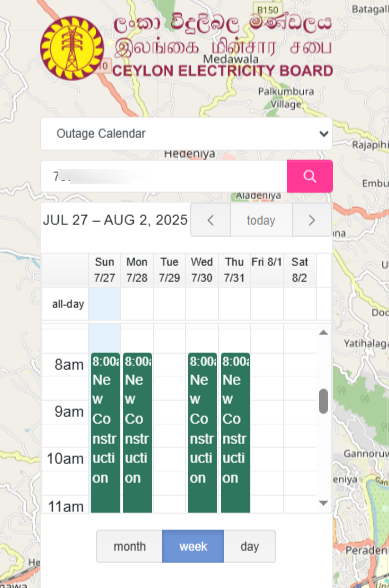Click the all-day row label
This screenshot has height=588, width=389.
(x=68, y=304)
